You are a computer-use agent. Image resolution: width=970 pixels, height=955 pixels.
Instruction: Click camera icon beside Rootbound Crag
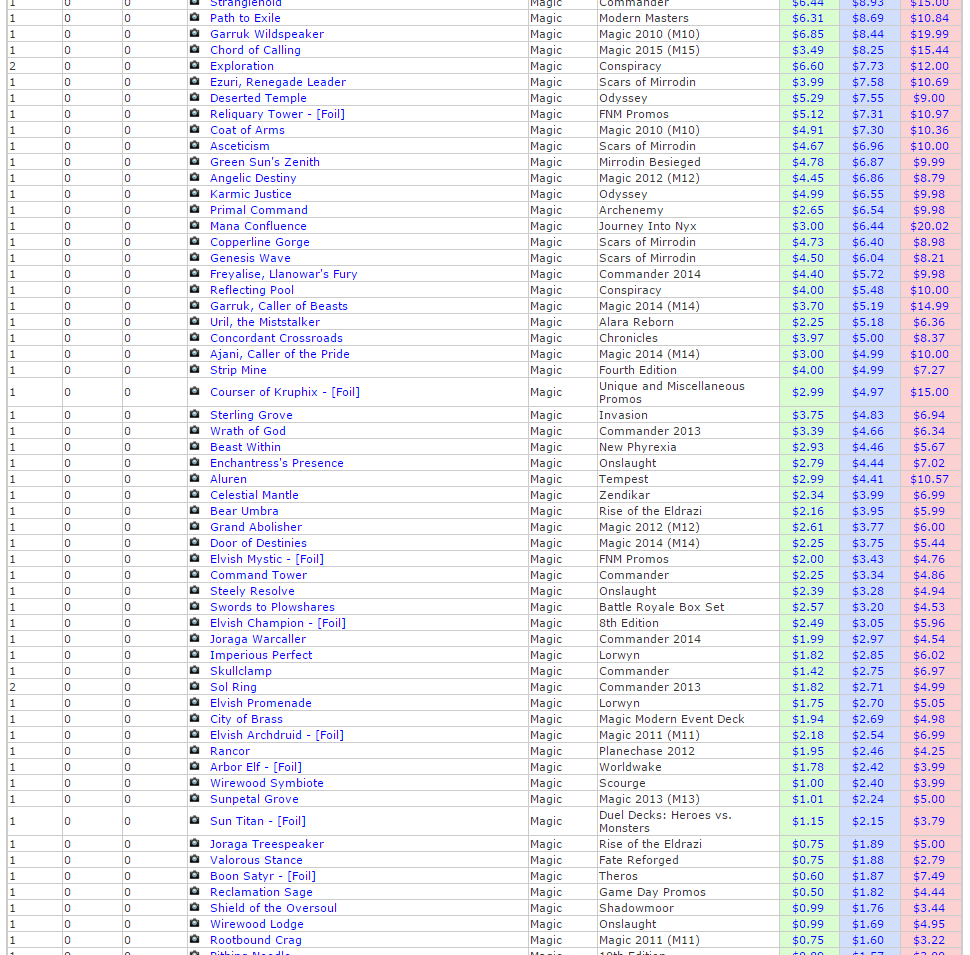pos(194,940)
